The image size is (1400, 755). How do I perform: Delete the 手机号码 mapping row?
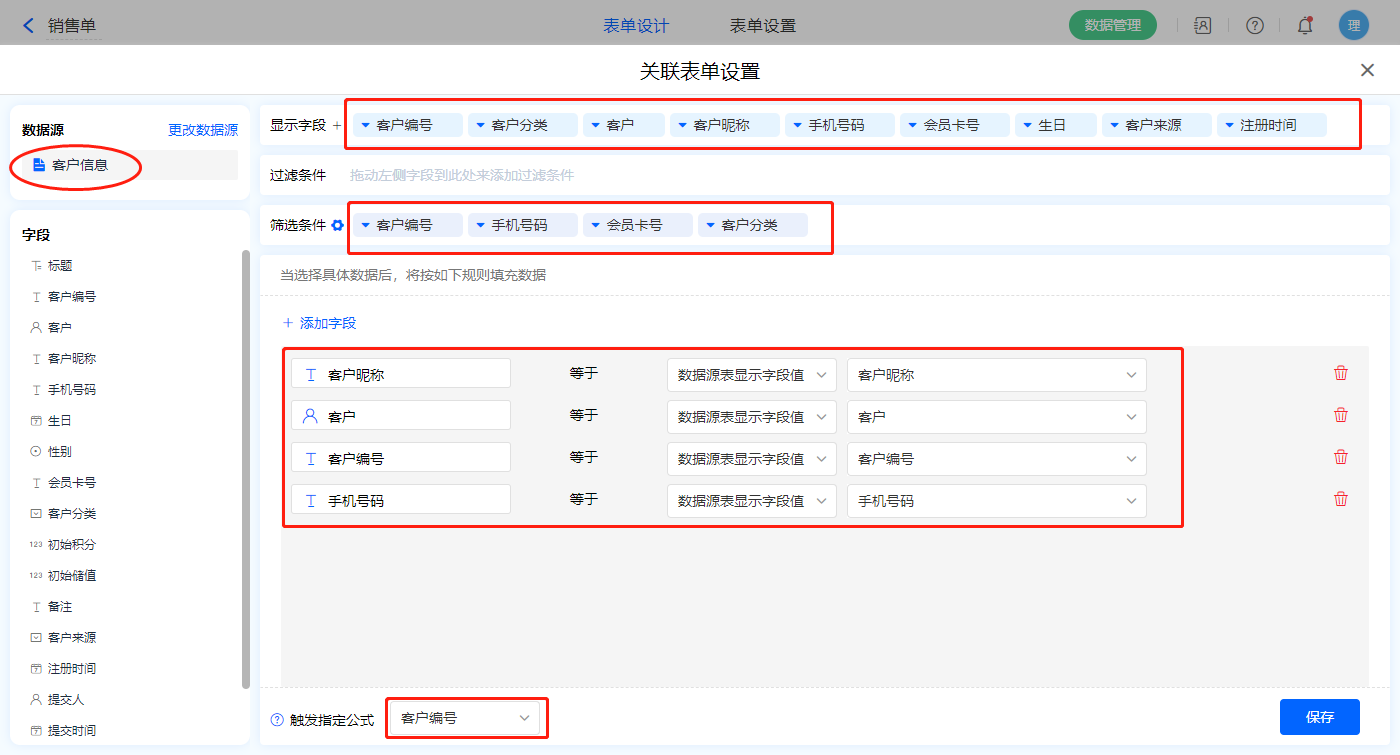coord(1341,499)
